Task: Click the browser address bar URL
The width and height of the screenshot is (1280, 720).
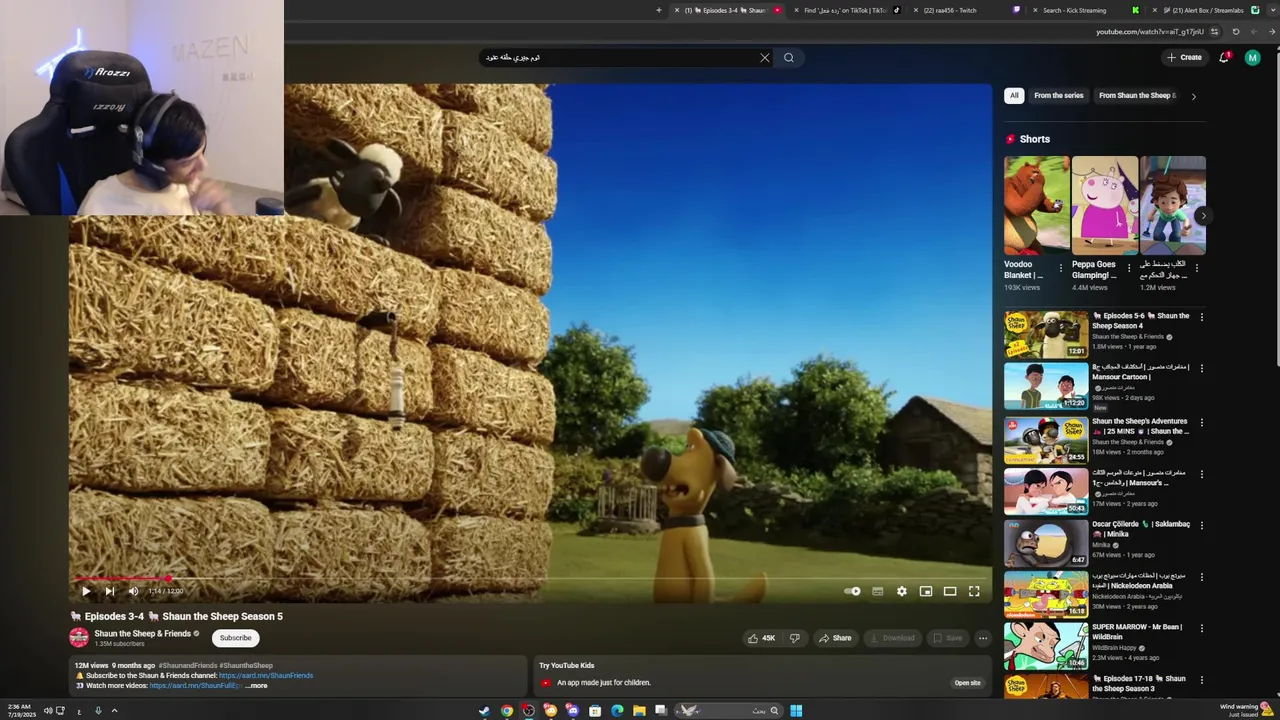Action: [1149, 32]
